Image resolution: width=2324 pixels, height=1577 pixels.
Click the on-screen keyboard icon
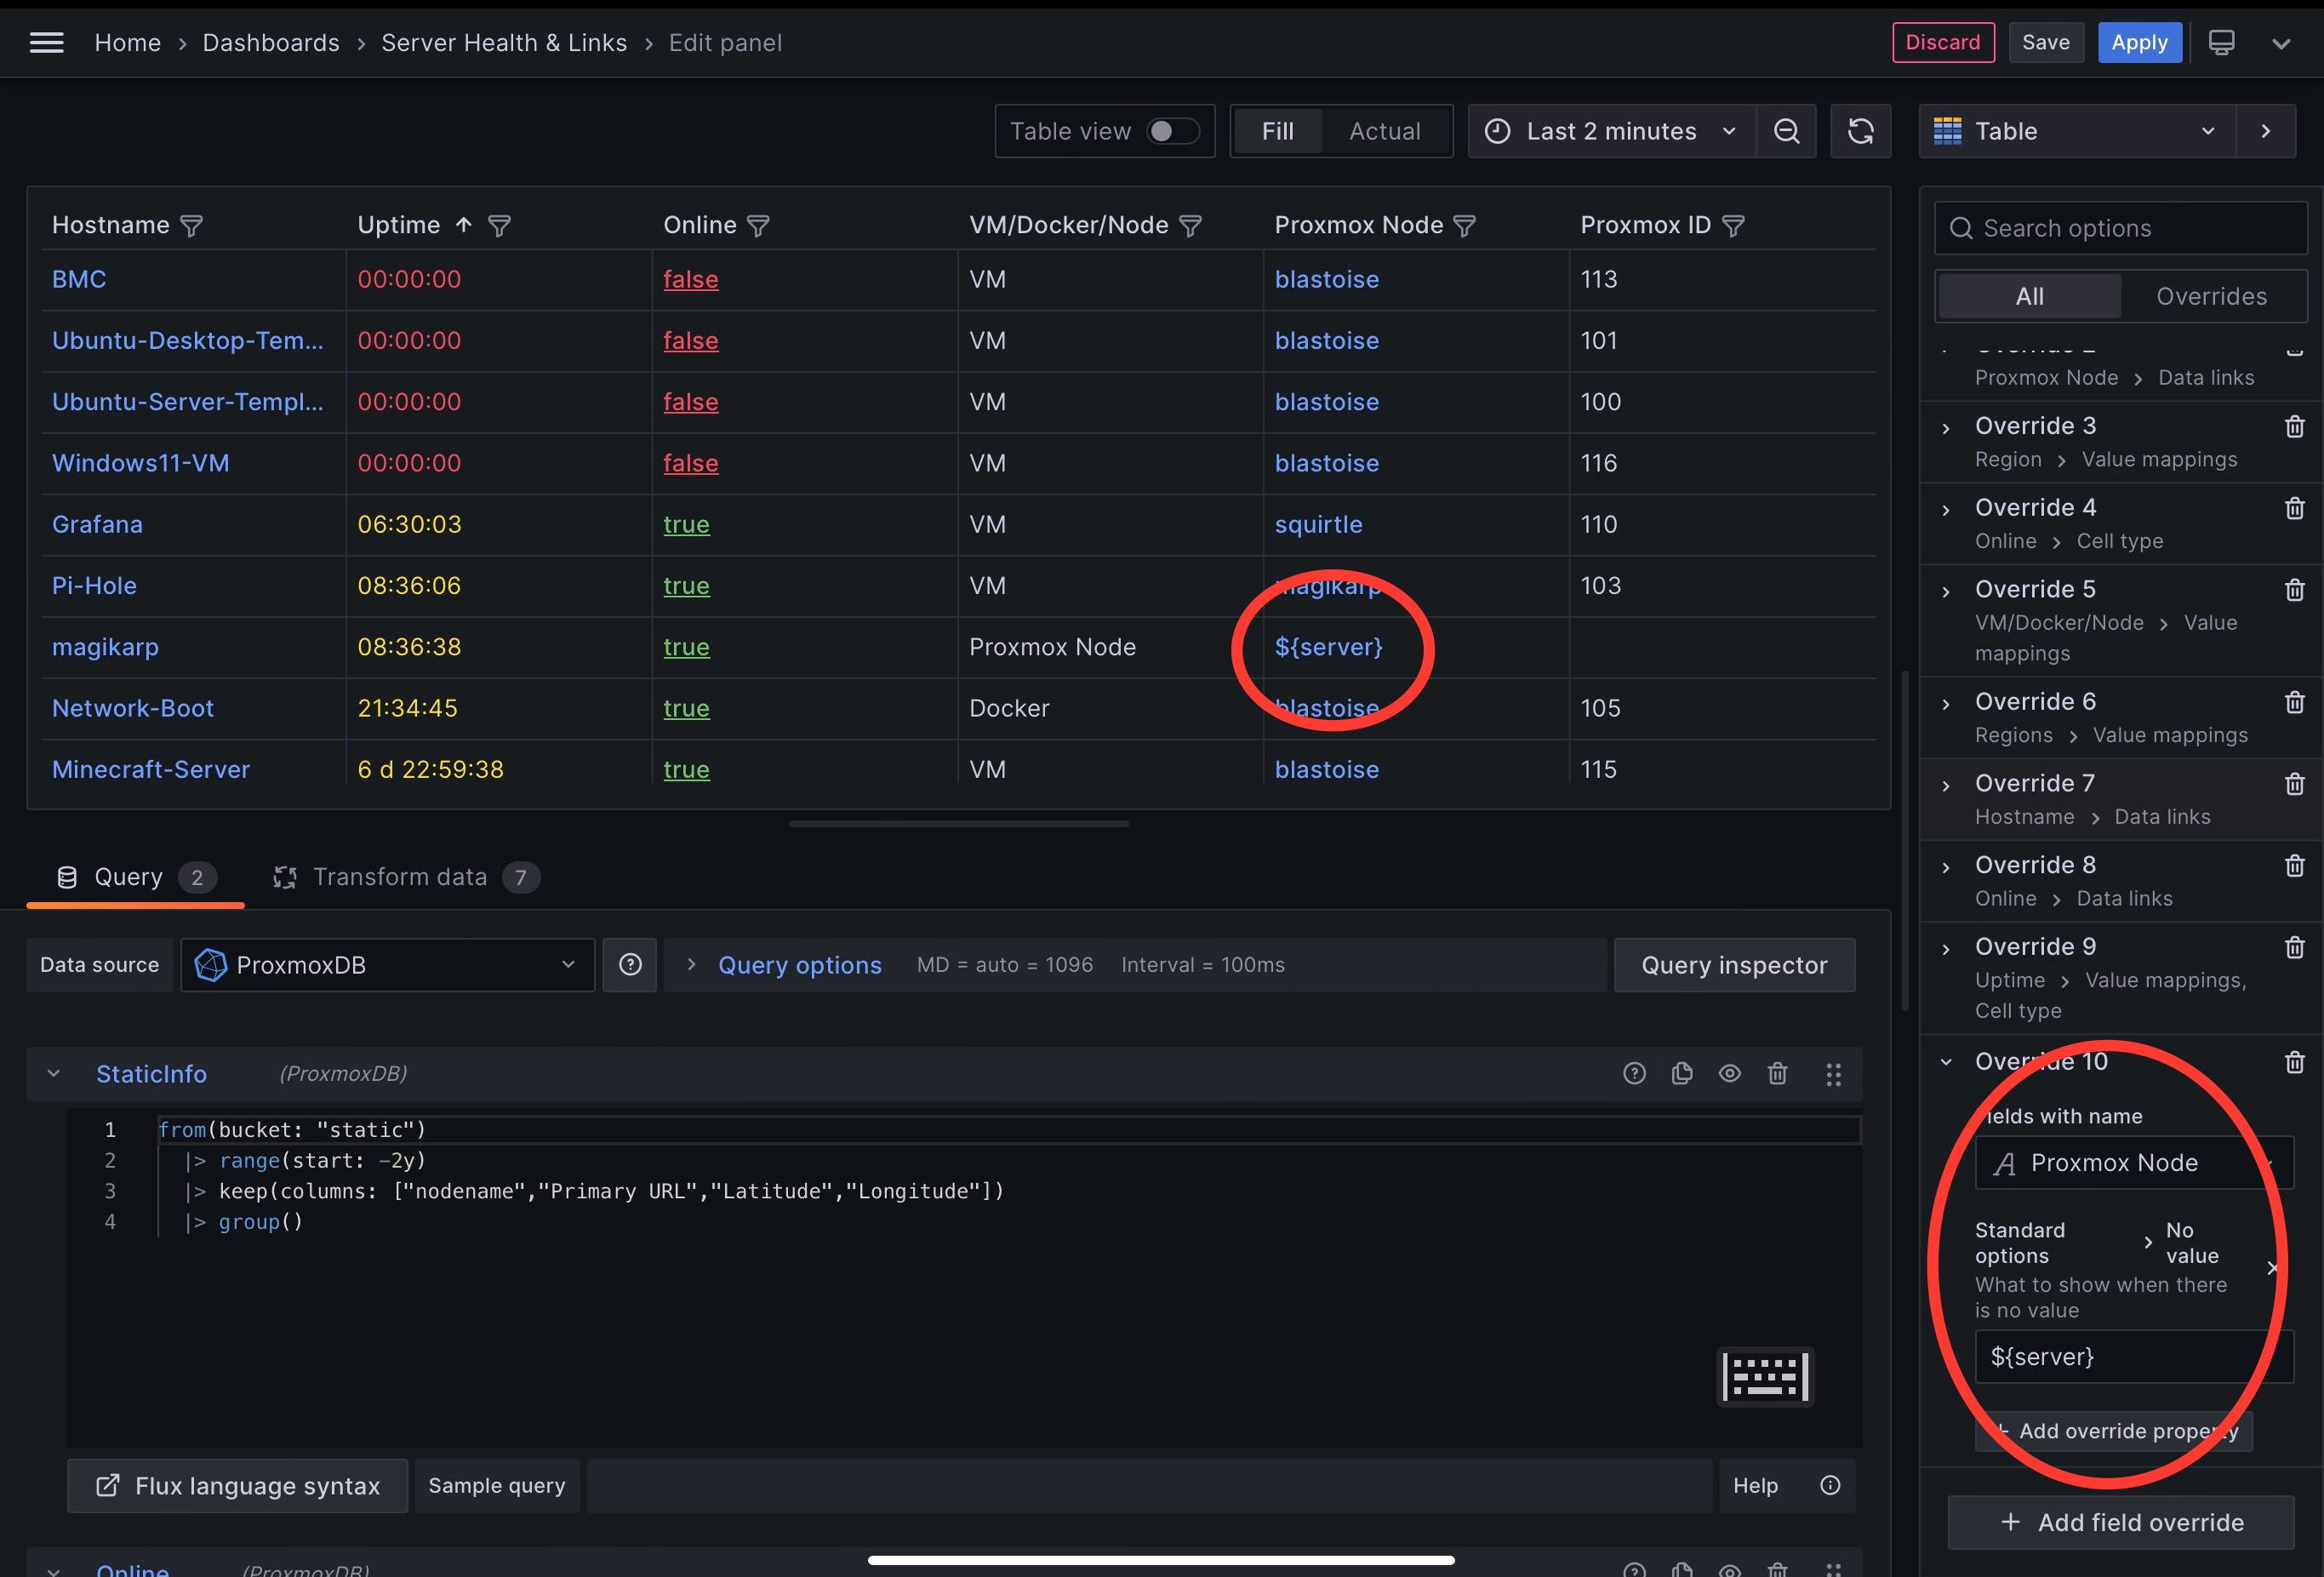click(x=1765, y=1377)
